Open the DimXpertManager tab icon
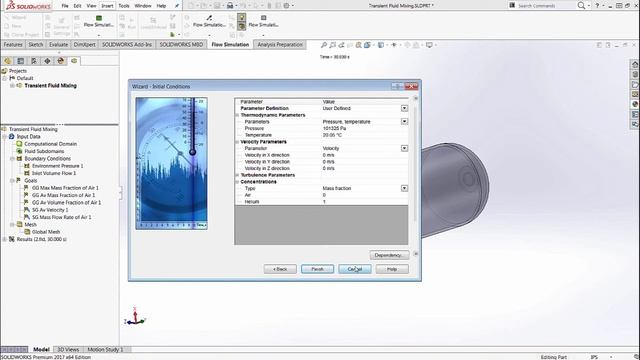This screenshot has height=360, width=640. (47, 61)
